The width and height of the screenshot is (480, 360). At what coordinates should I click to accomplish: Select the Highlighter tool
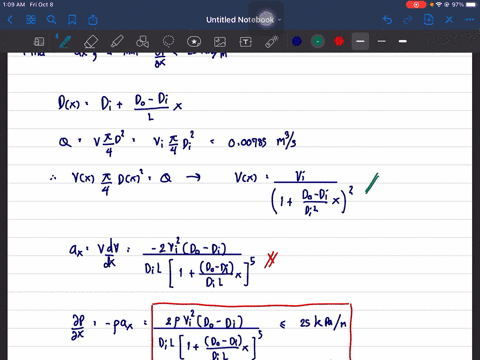117,42
